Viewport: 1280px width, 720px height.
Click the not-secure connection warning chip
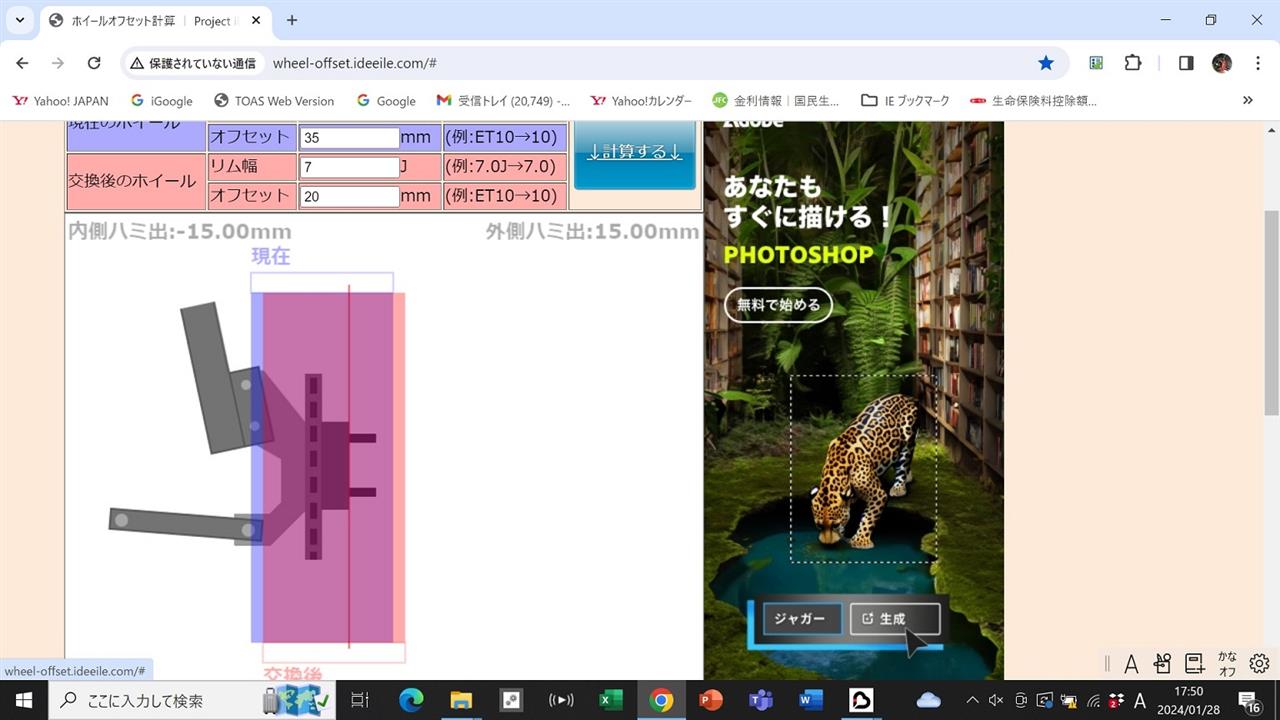click(192, 63)
